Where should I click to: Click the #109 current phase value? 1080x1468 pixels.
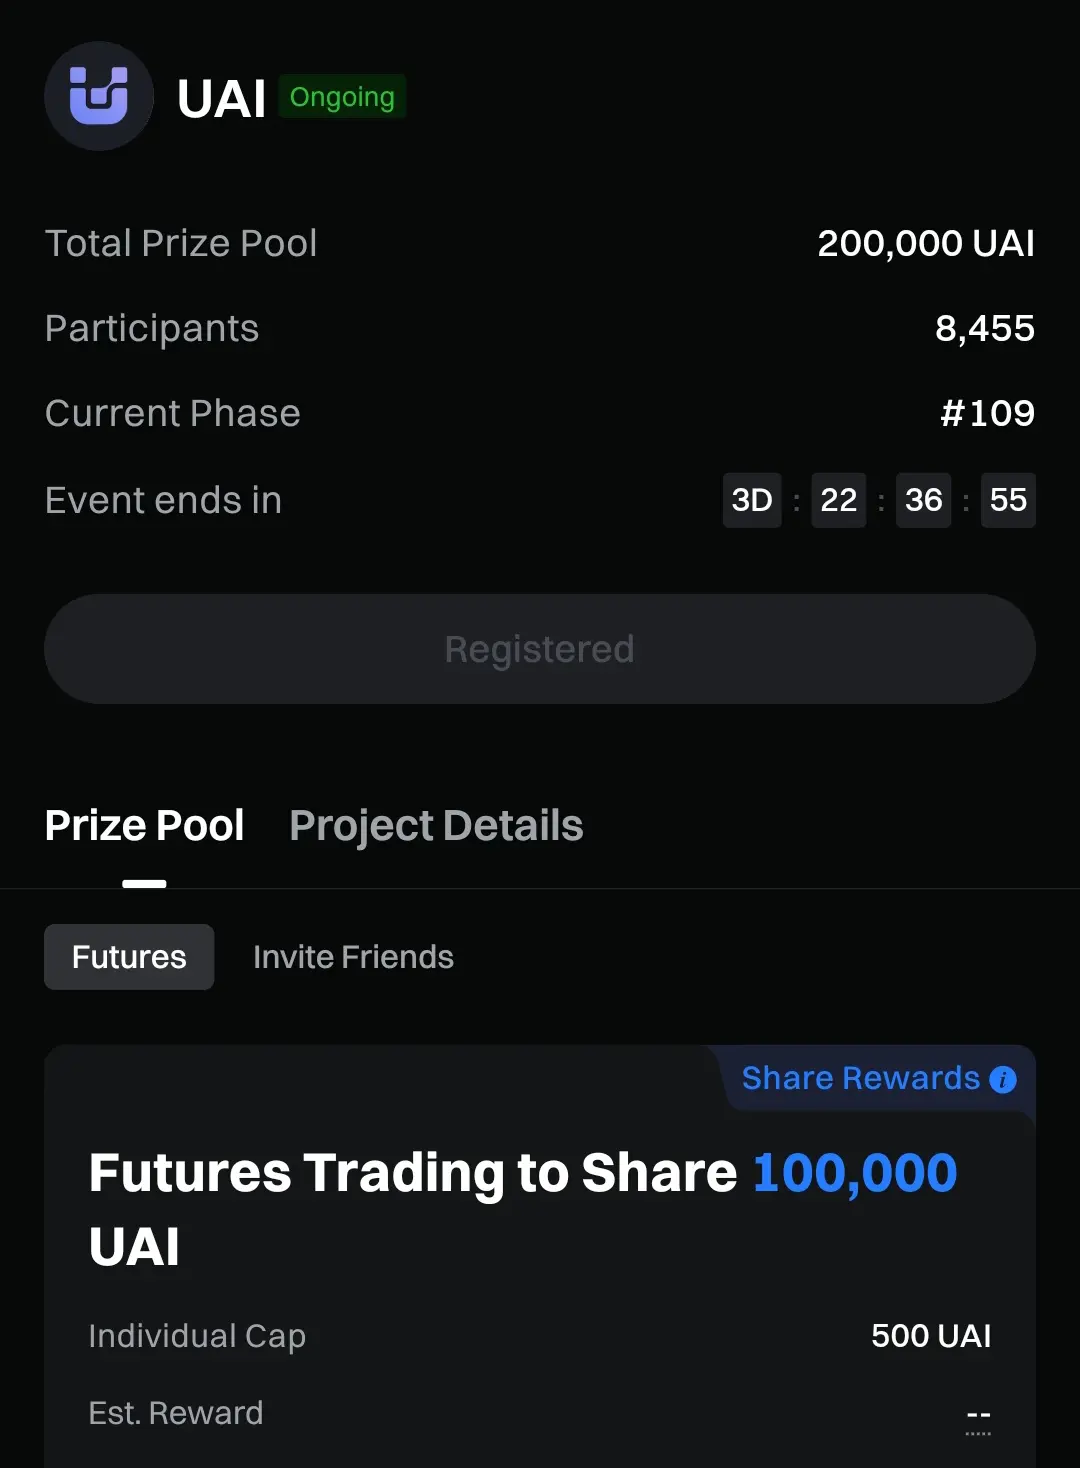(988, 413)
